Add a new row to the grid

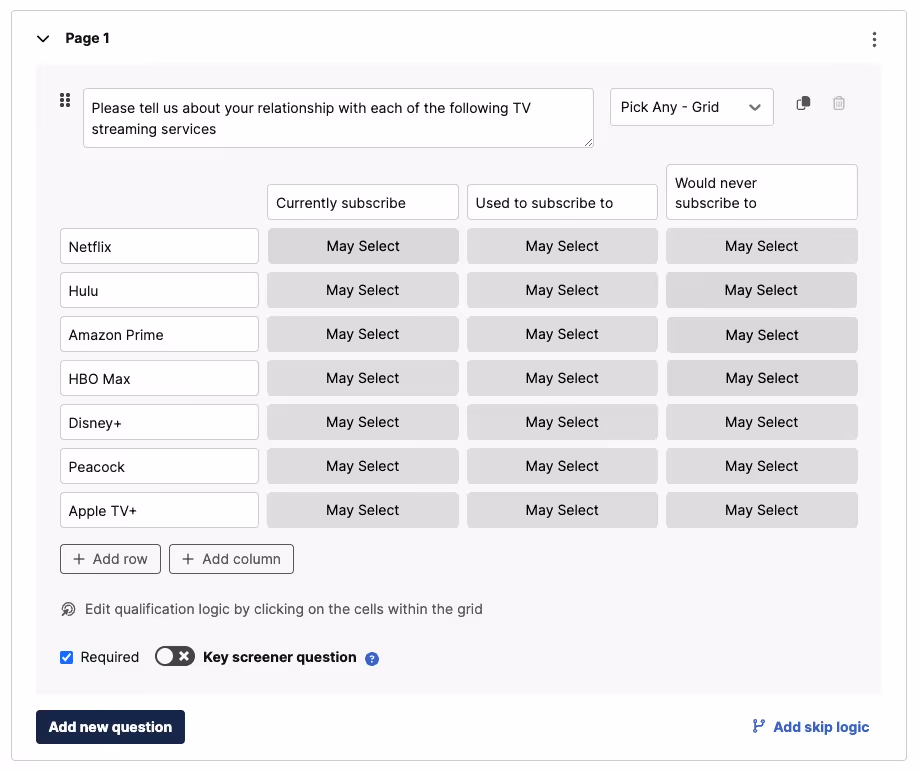[110, 559]
